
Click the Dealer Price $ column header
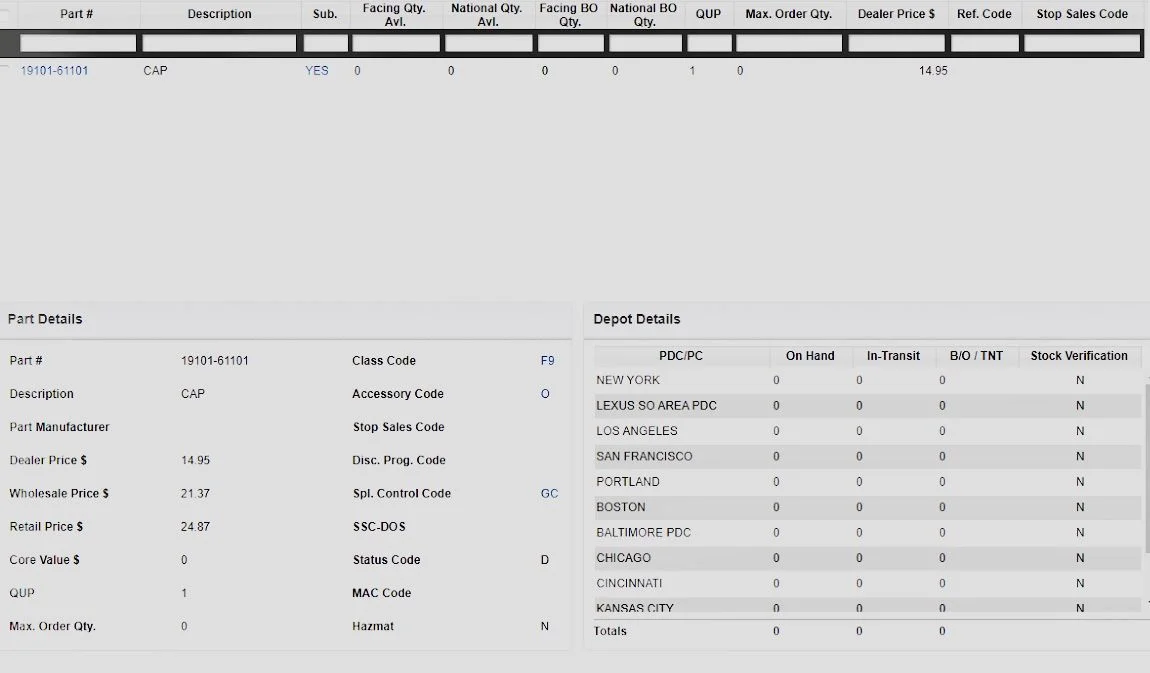click(896, 15)
